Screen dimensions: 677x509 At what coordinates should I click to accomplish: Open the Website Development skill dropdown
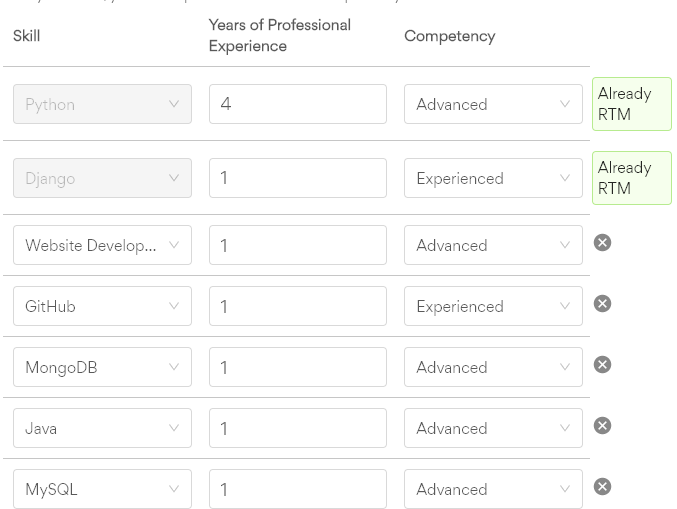click(x=102, y=245)
